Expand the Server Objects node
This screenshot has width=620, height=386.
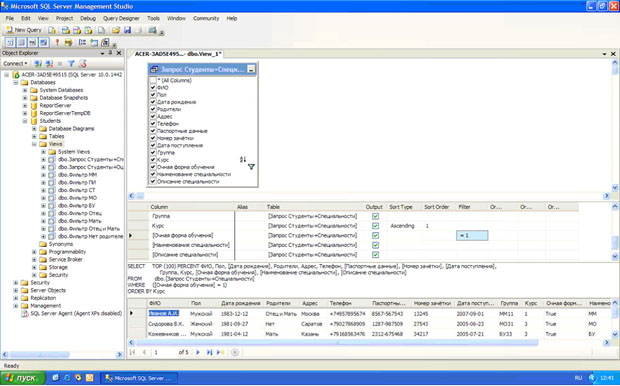click(x=16, y=290)
